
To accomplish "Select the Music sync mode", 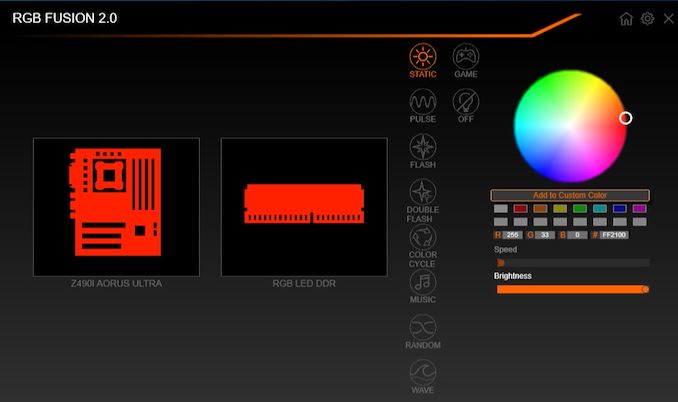I will coord(423,287).
